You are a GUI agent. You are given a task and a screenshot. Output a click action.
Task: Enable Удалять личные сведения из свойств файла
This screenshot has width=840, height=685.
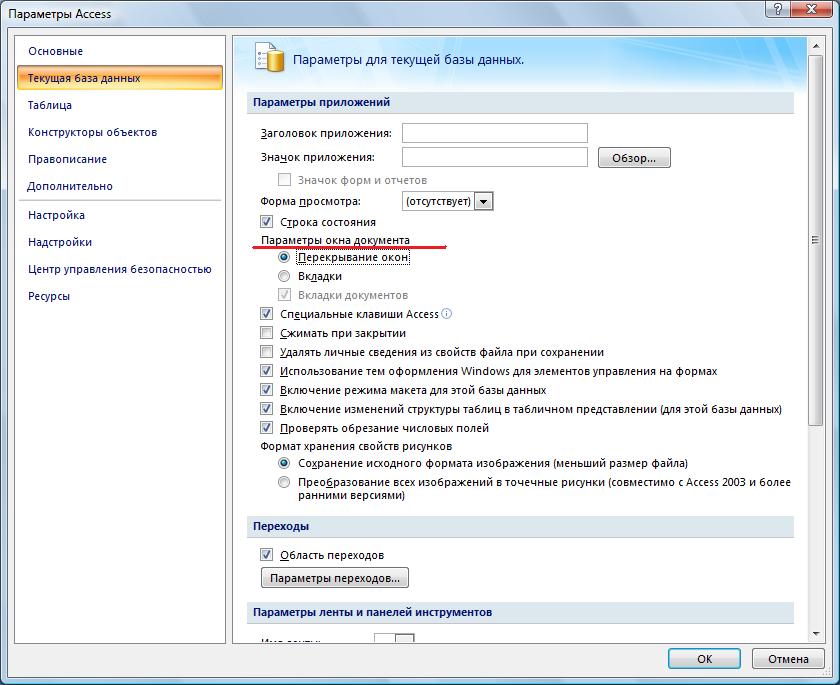[266, 352]
